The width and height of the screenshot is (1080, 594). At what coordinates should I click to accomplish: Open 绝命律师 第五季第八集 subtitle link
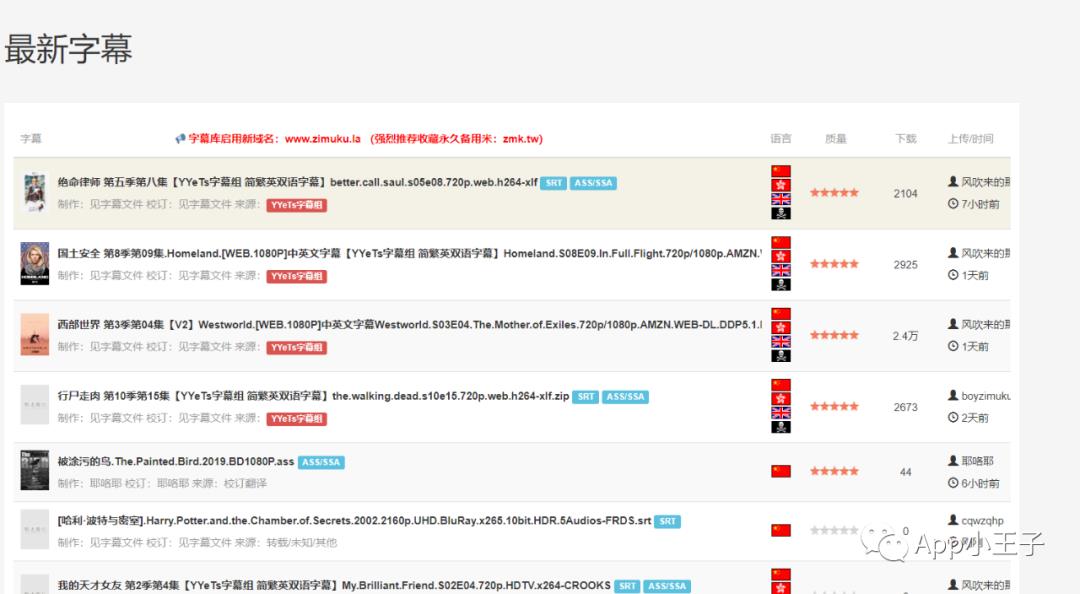coord(297,183)
